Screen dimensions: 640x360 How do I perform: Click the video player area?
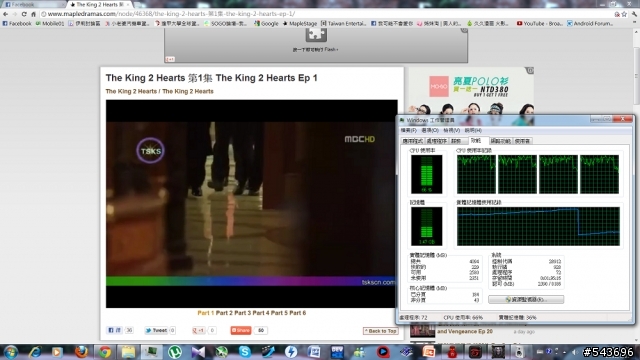(x=251, y=204)
